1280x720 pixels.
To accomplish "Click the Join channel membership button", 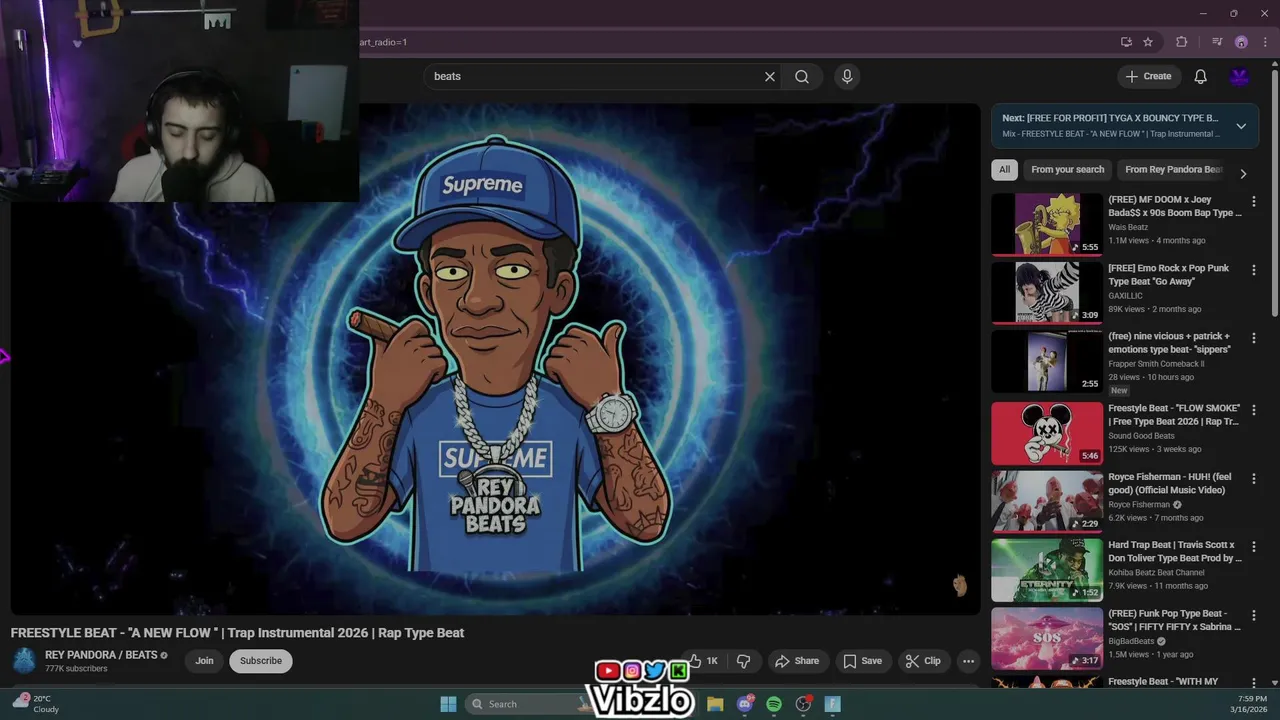I will [x=204, y=661].
